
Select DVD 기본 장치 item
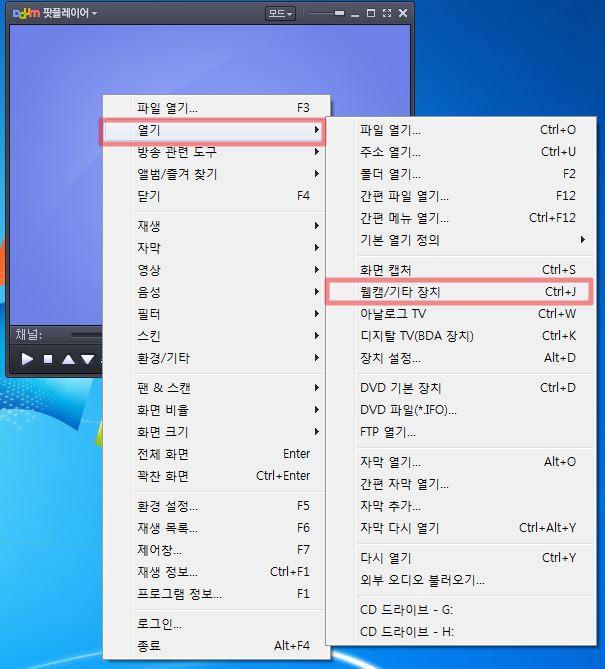point(461,388)
